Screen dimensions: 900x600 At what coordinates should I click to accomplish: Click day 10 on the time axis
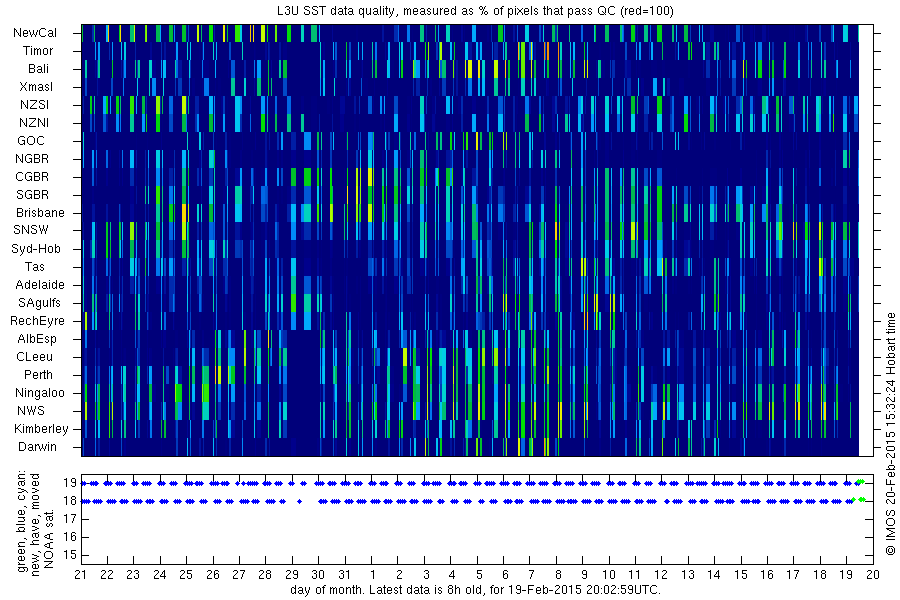608,575
